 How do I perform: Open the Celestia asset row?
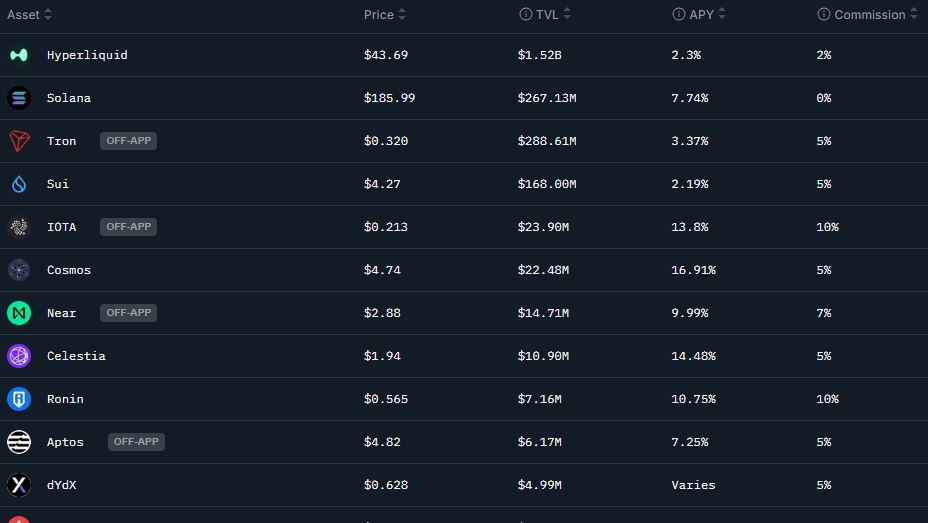tap(464, 356)
